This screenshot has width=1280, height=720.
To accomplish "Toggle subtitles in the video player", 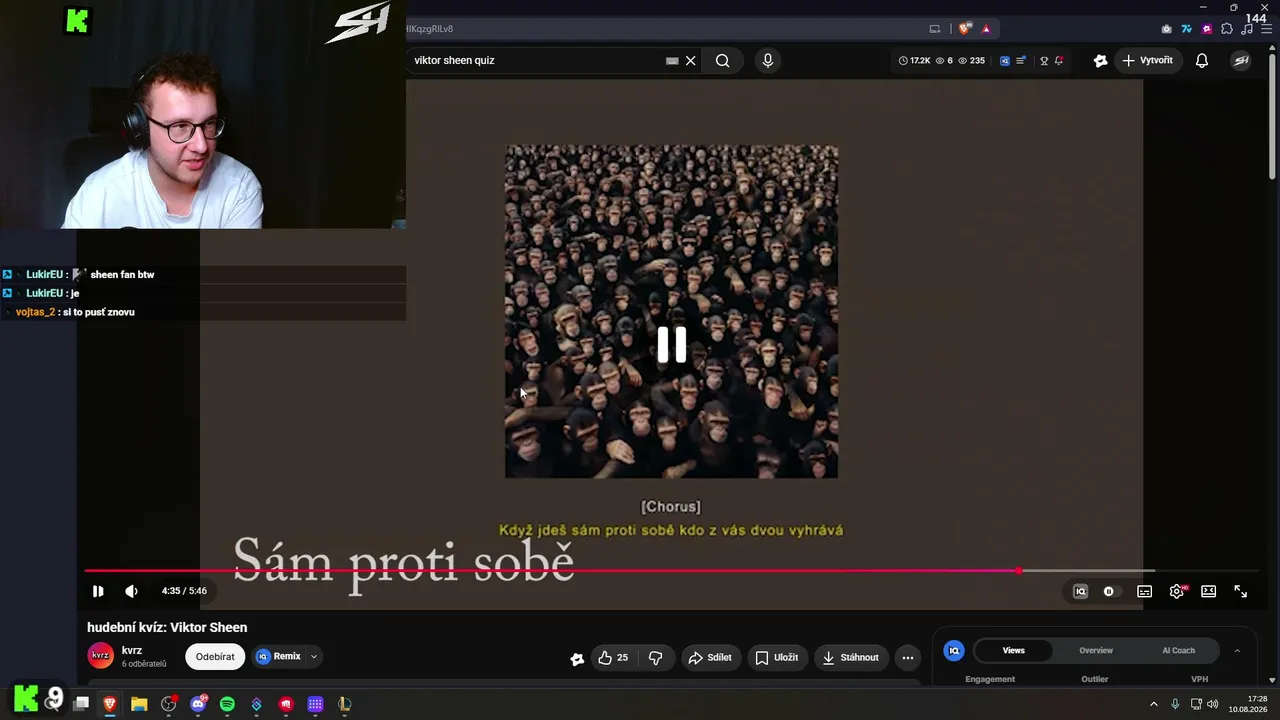I will click(1145, 591).
